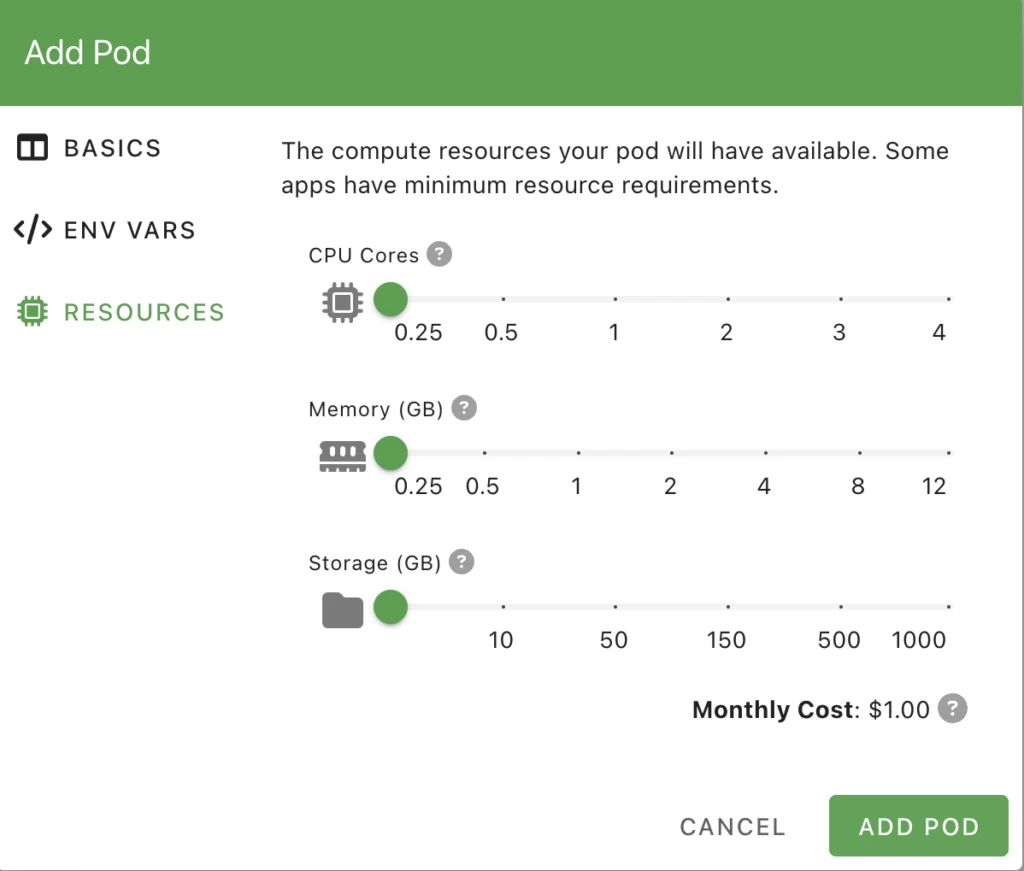This screenshot has width=1024, height=871.
Task: Set Storage slider to 1000 GB
Action: point(946,606)
